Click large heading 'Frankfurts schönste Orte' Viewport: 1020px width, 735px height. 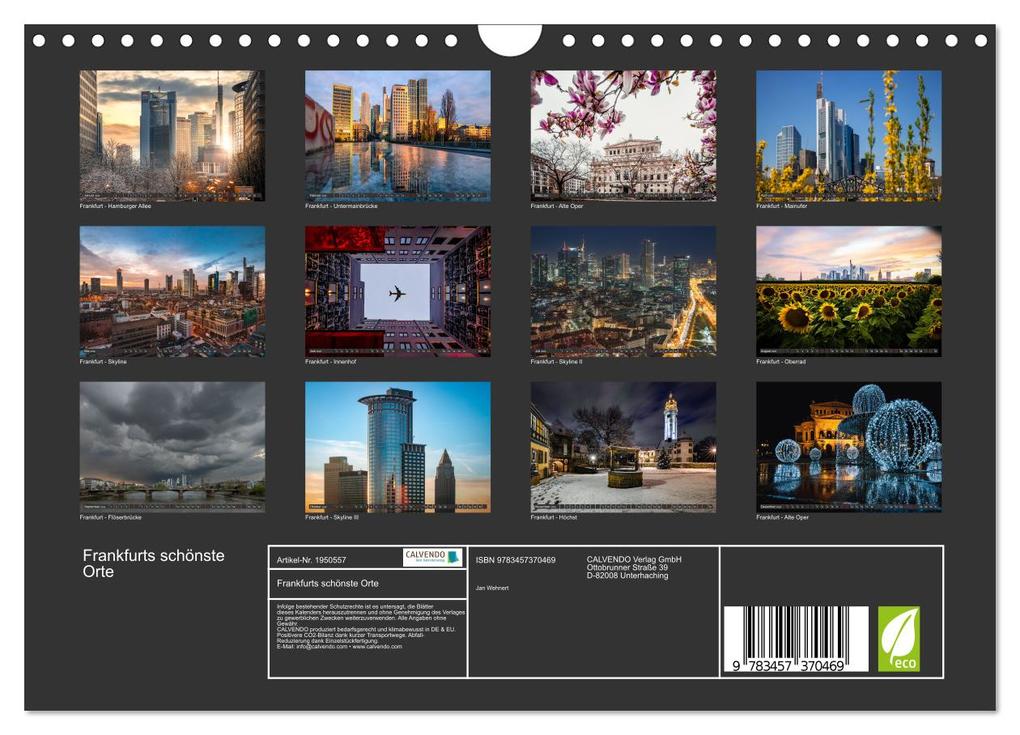(x=154, y=563)
